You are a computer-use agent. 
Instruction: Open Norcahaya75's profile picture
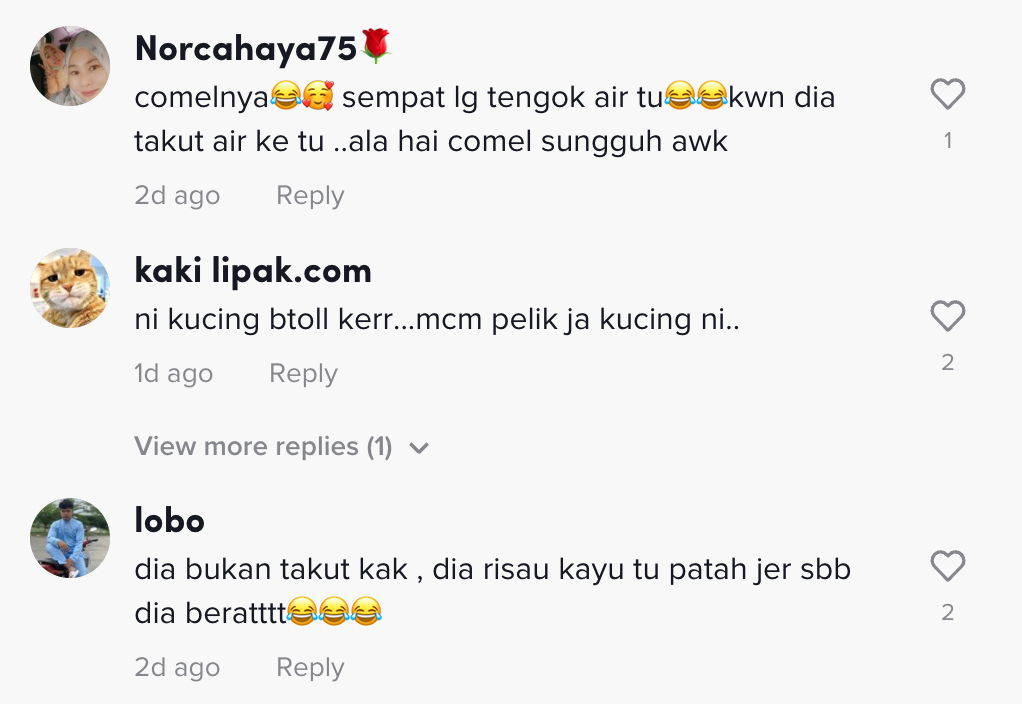point(70,66)
